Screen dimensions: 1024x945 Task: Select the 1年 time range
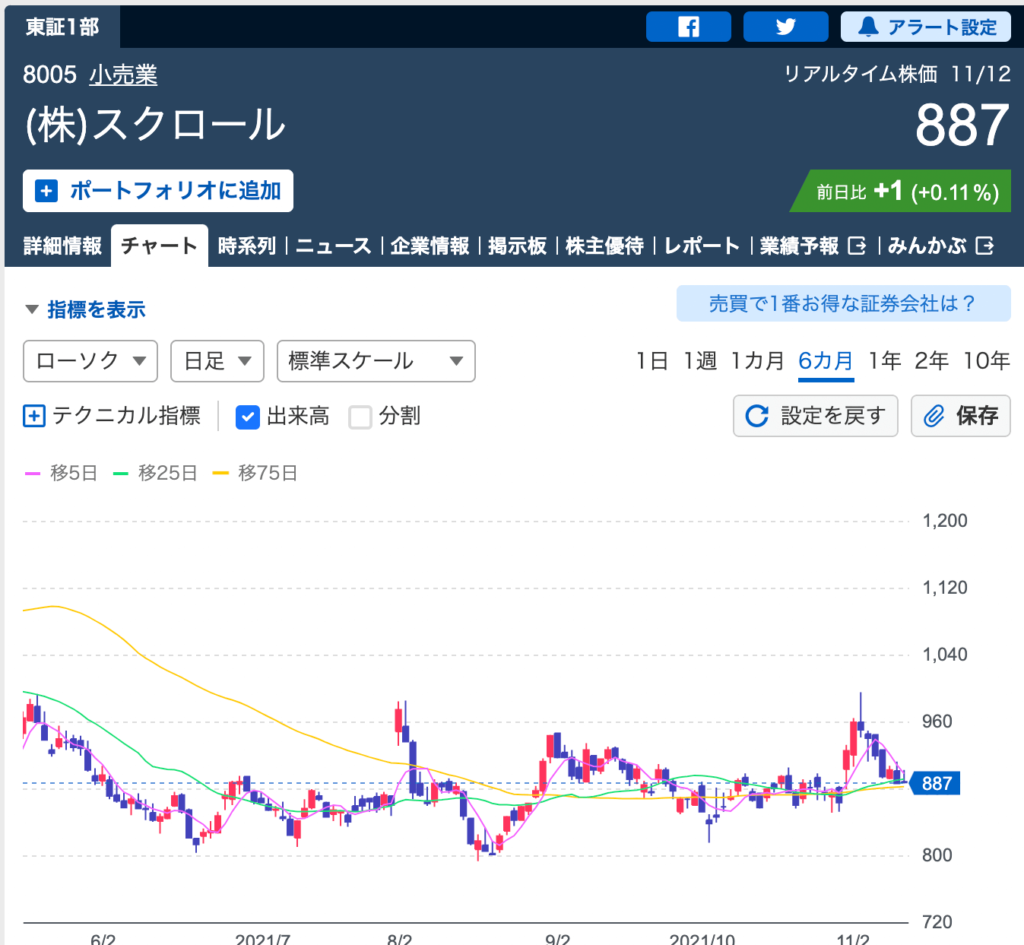[884, 360]
